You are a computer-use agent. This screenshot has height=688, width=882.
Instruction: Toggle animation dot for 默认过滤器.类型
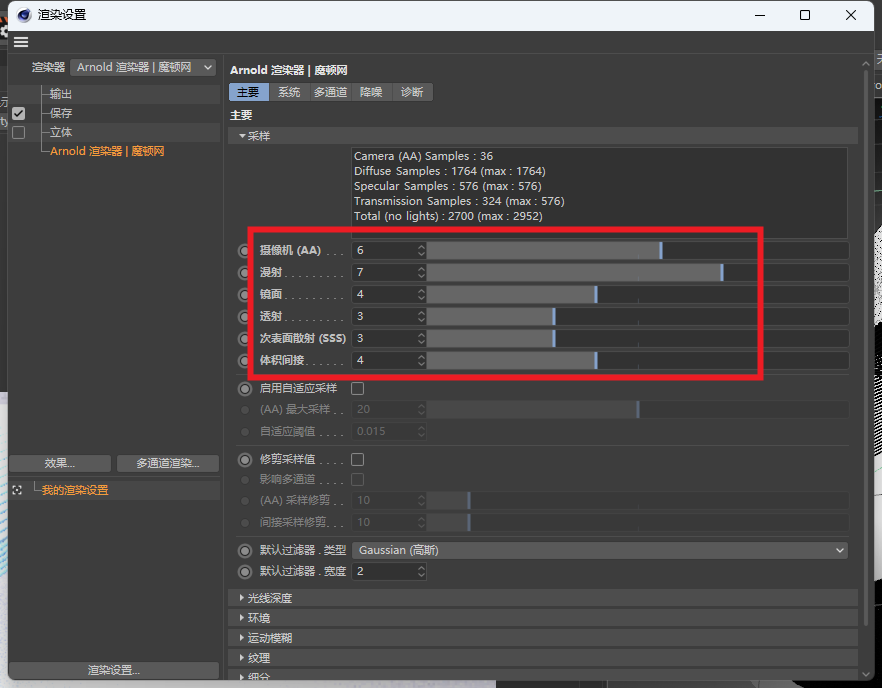point(245,551)
